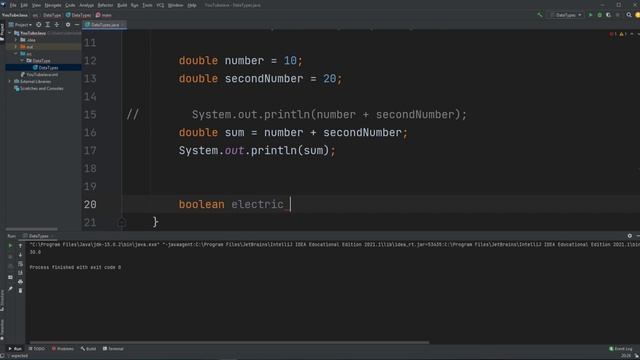Open the Problems tool window
This screenshot has height=360, width=640.
coord(62,349)
